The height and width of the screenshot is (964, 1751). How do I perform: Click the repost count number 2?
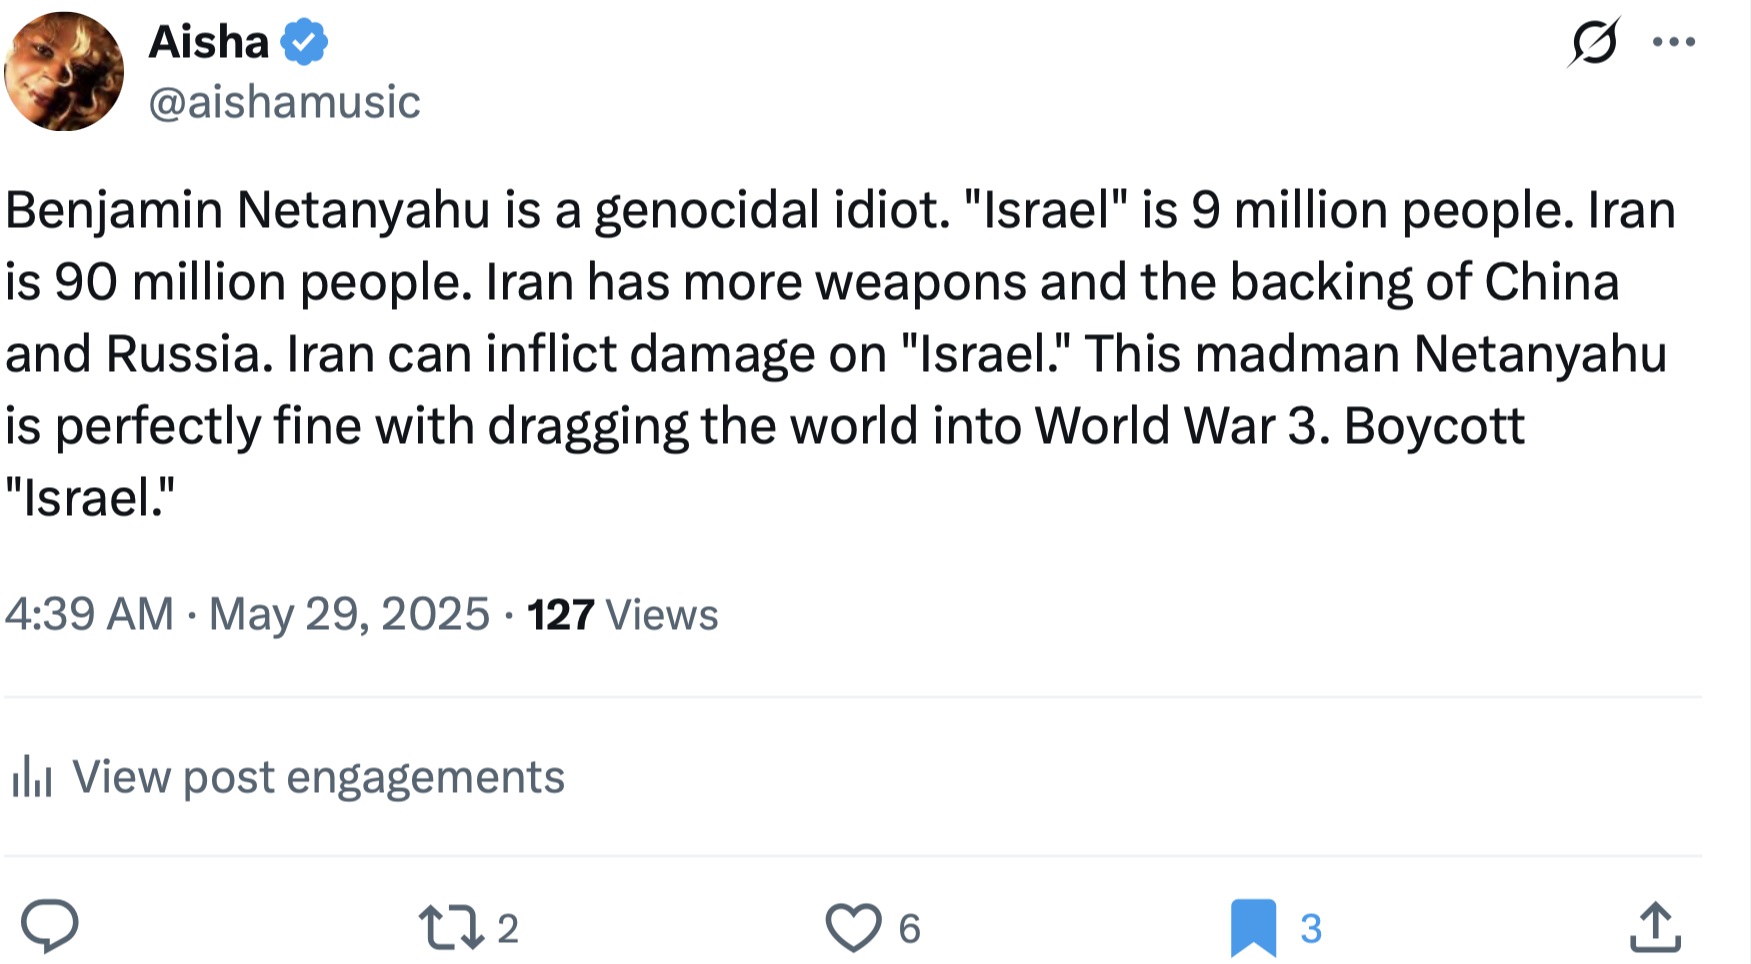(508, 929)
